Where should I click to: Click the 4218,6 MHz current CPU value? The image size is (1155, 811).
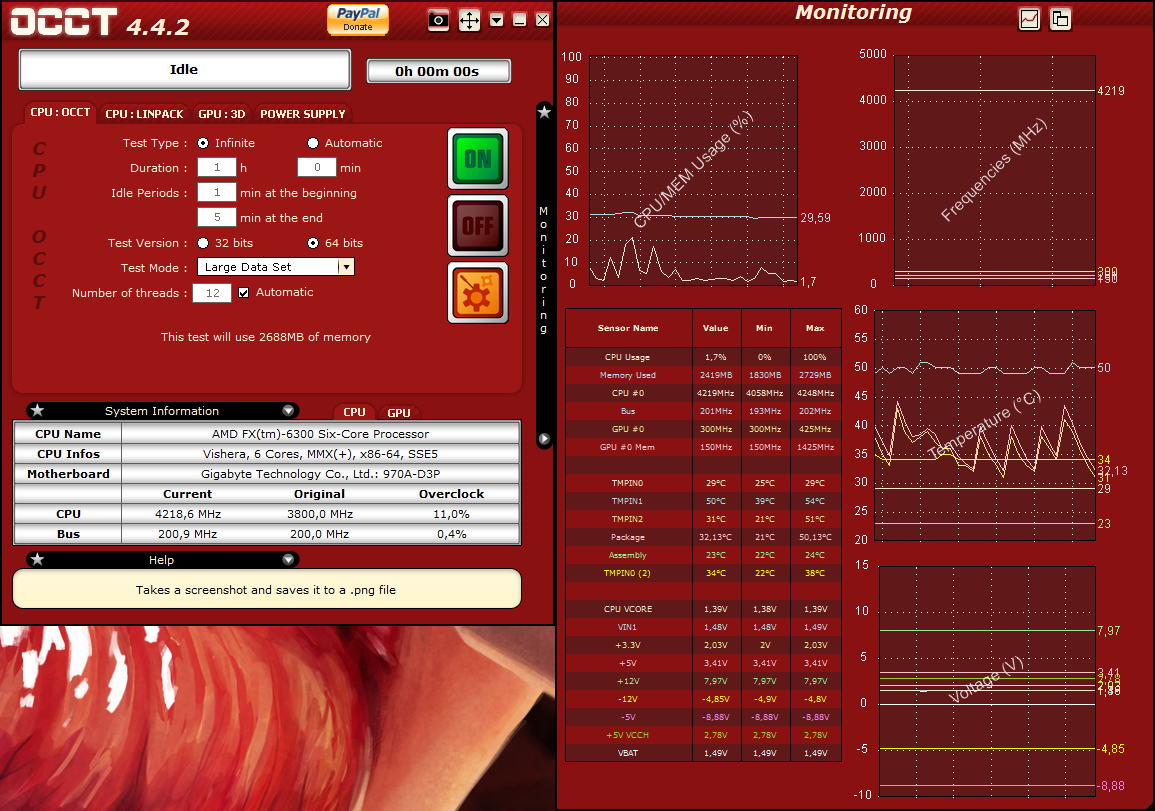188,514
